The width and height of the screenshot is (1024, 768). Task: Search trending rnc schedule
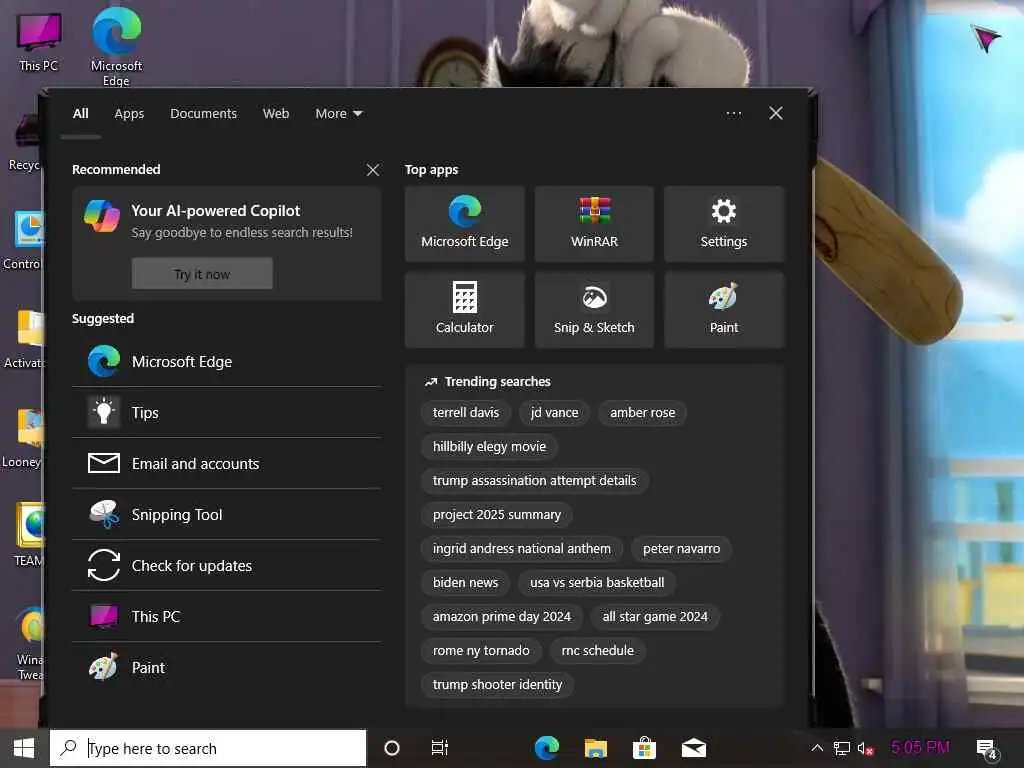598,650
